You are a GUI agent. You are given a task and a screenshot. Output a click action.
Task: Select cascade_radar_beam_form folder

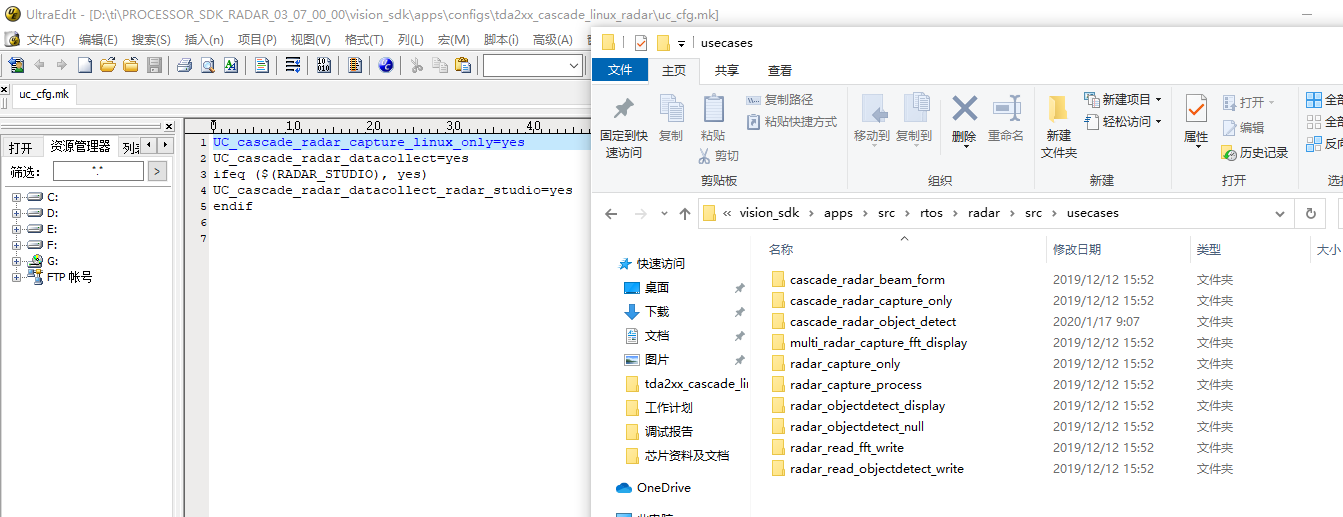(867, 280)
